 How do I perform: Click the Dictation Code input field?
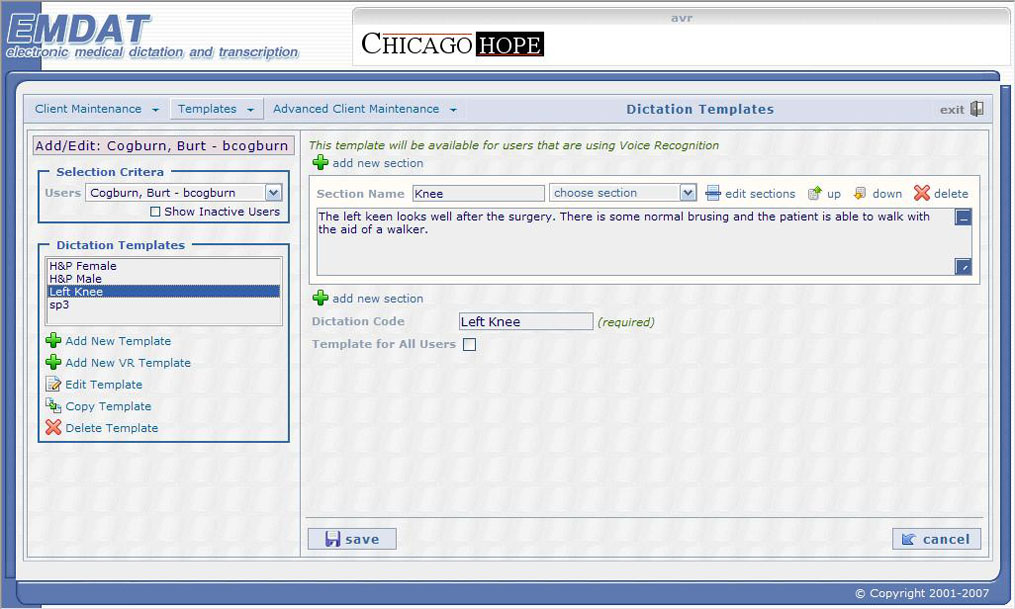(525, 322)
